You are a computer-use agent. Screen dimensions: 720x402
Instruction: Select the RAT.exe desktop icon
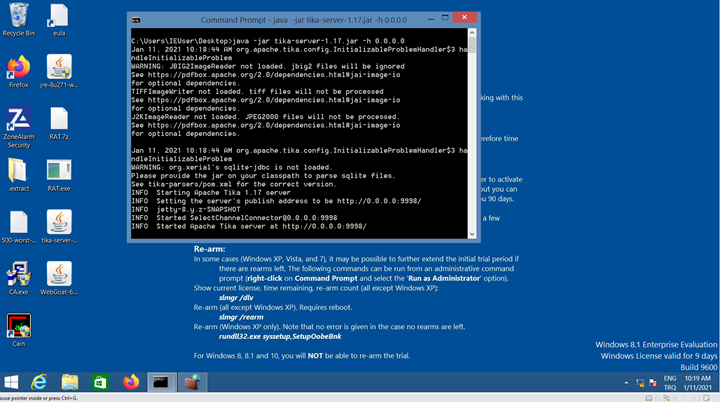pos(59,175)
